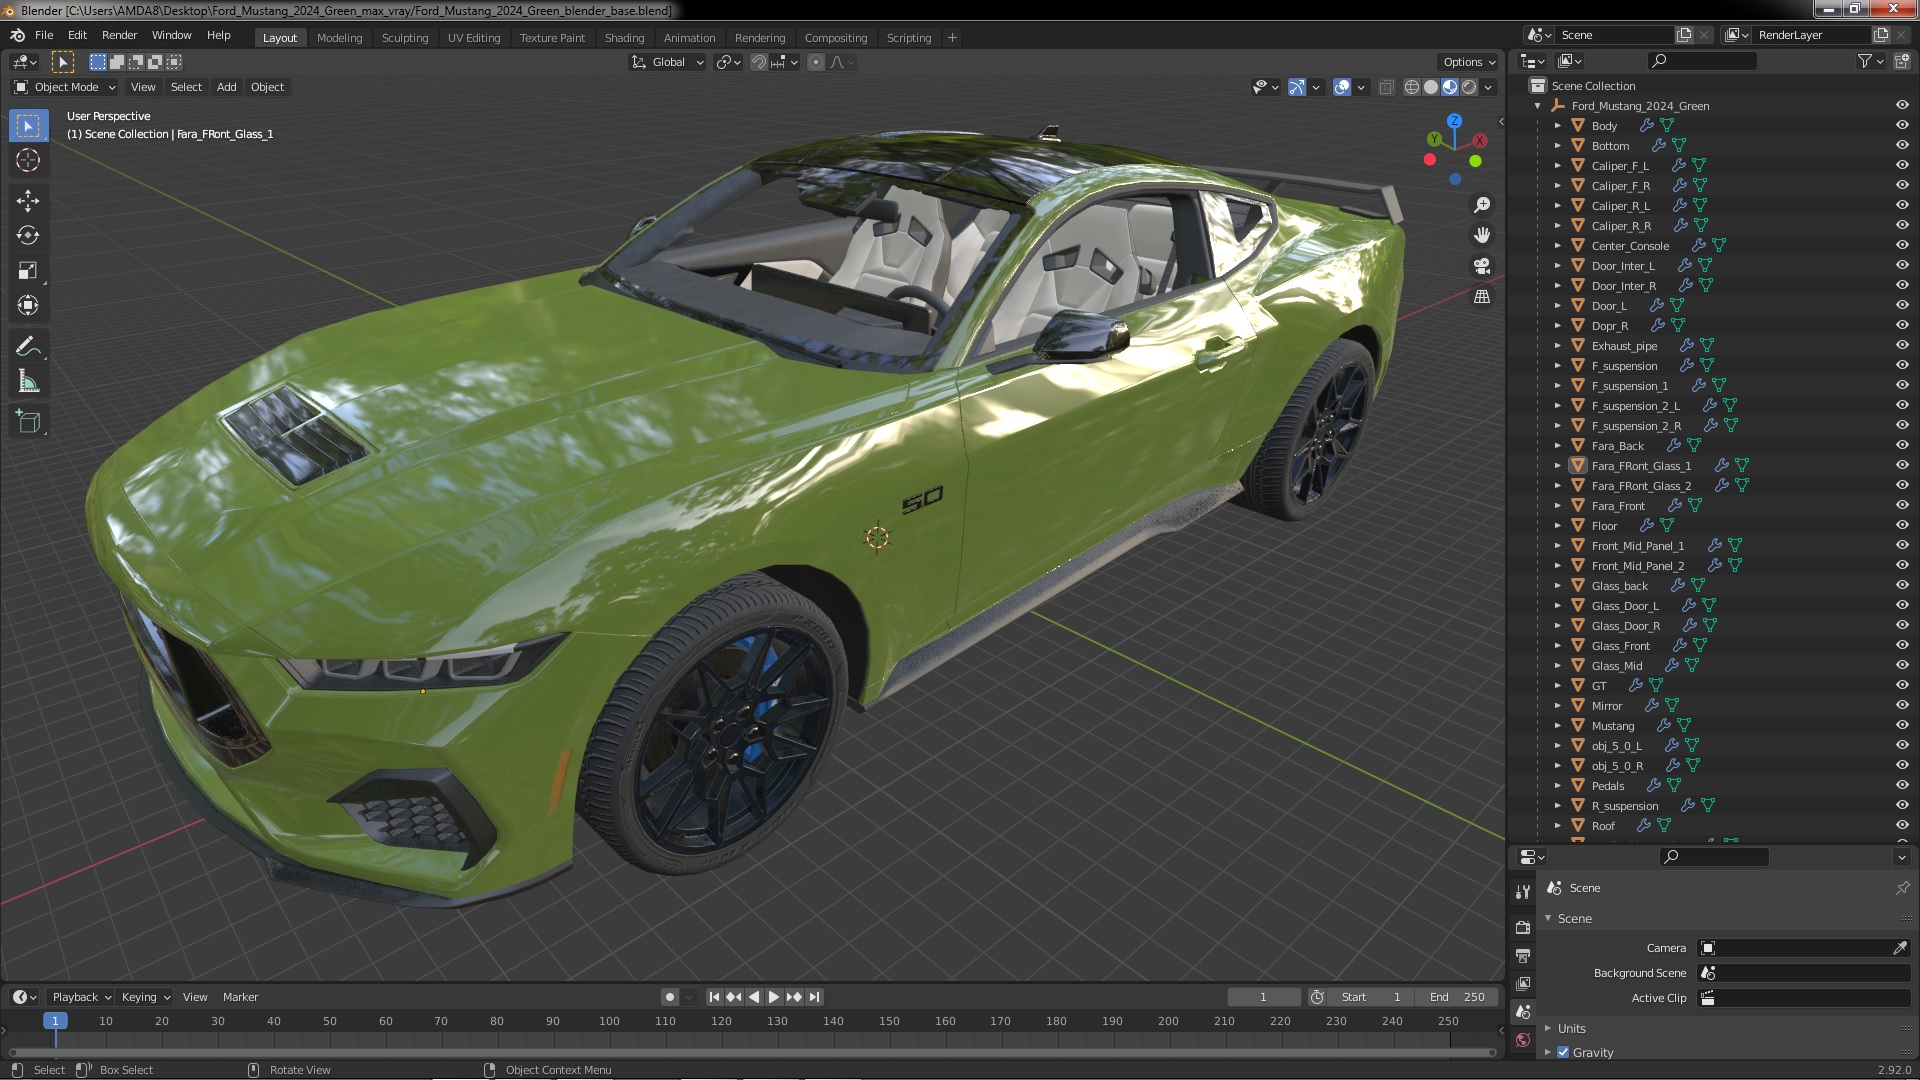The image size is (1920, 1080).
Task: Toggle proportional editing
Action: coord(816,62)
